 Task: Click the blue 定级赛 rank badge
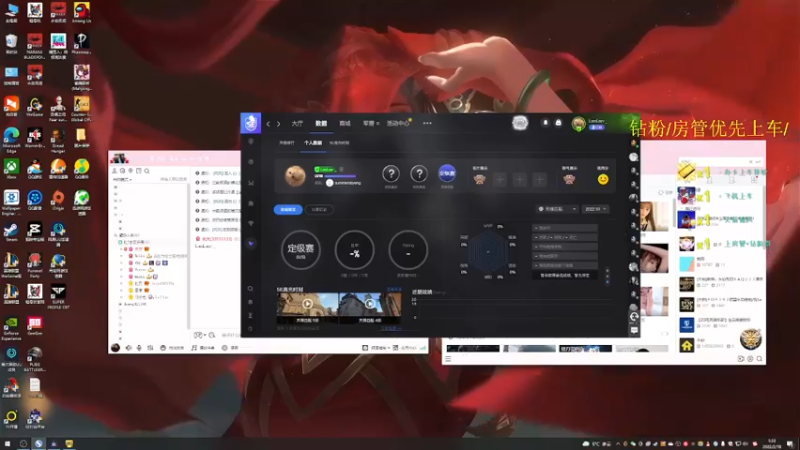coord(447,173)
